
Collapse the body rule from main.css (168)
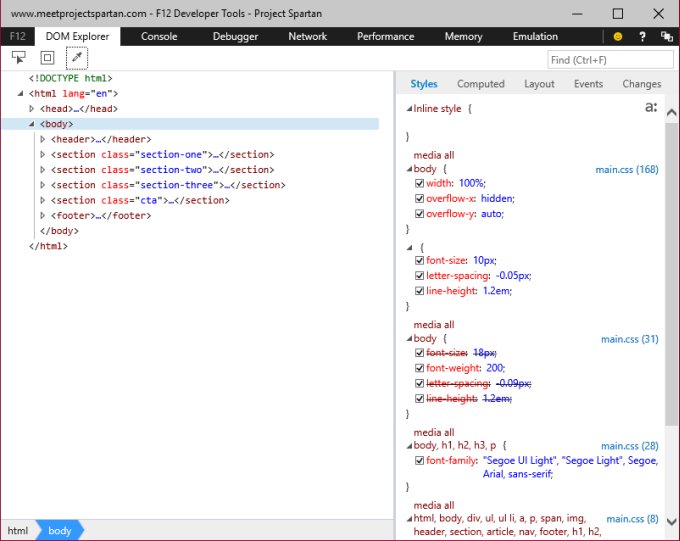pos(409,169)
